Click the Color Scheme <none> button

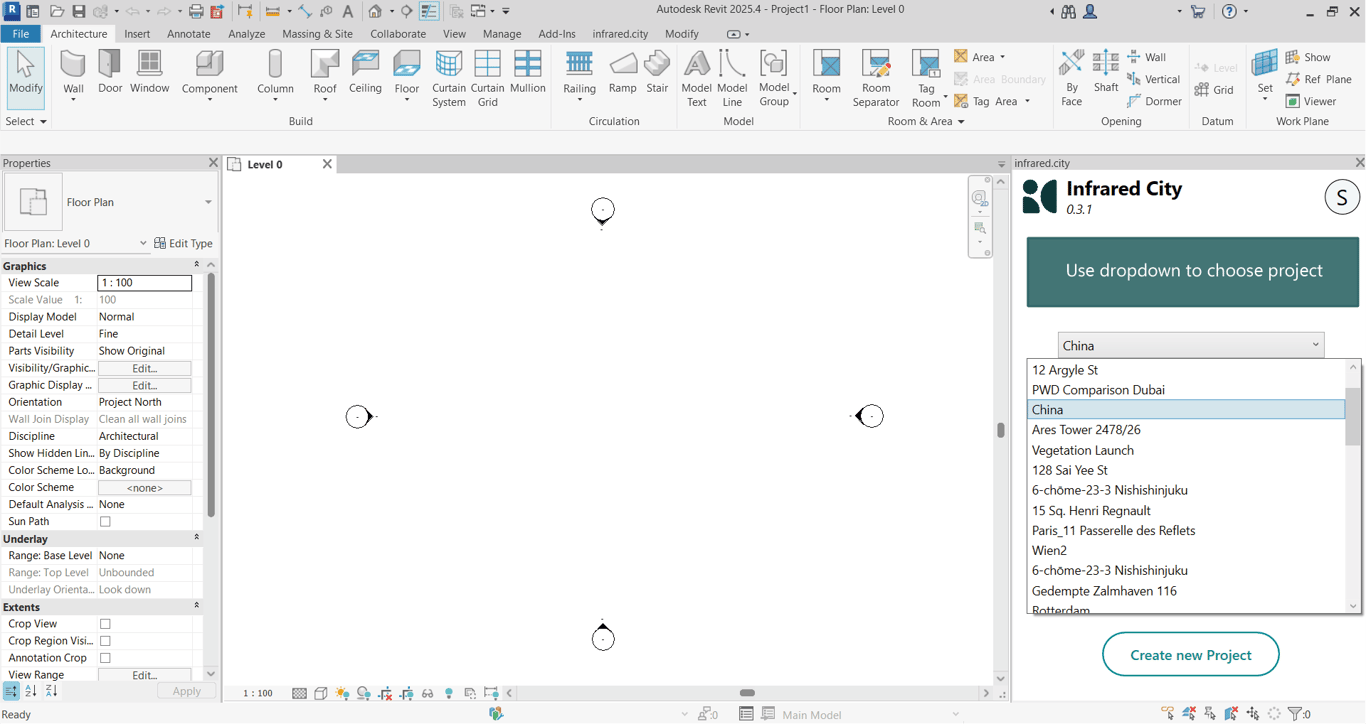[145, 488]
